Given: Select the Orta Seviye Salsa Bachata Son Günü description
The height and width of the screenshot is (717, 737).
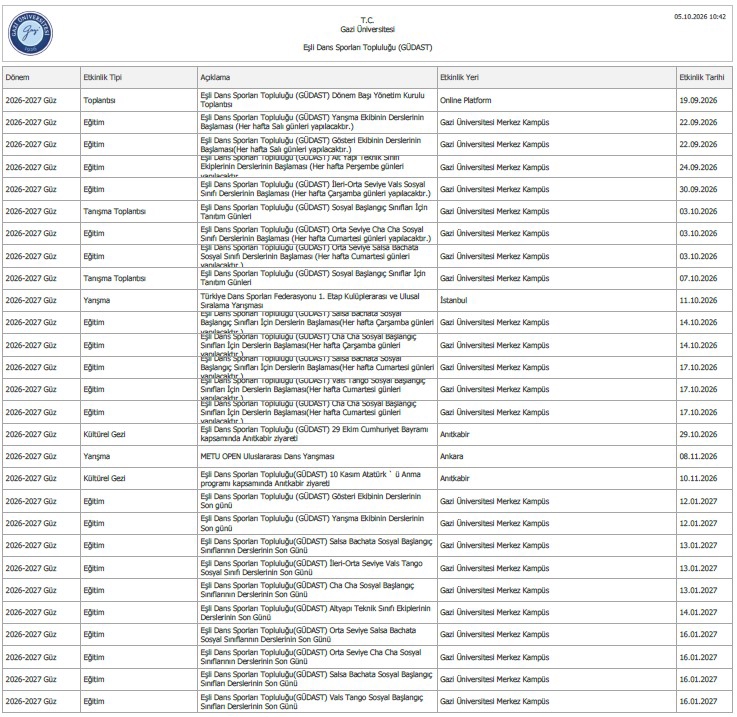Looking at the screenshot, I should click(308, 634).
